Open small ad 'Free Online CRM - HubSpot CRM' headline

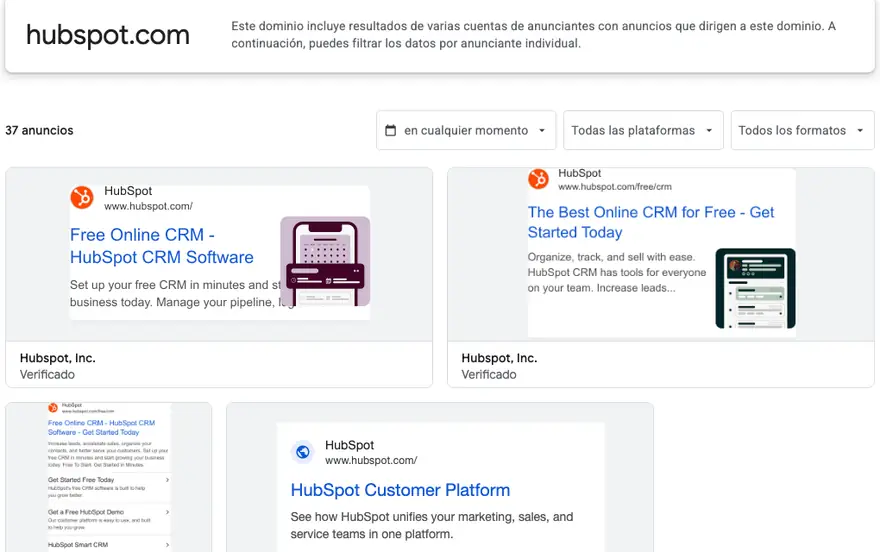click(x=102, y=427)
